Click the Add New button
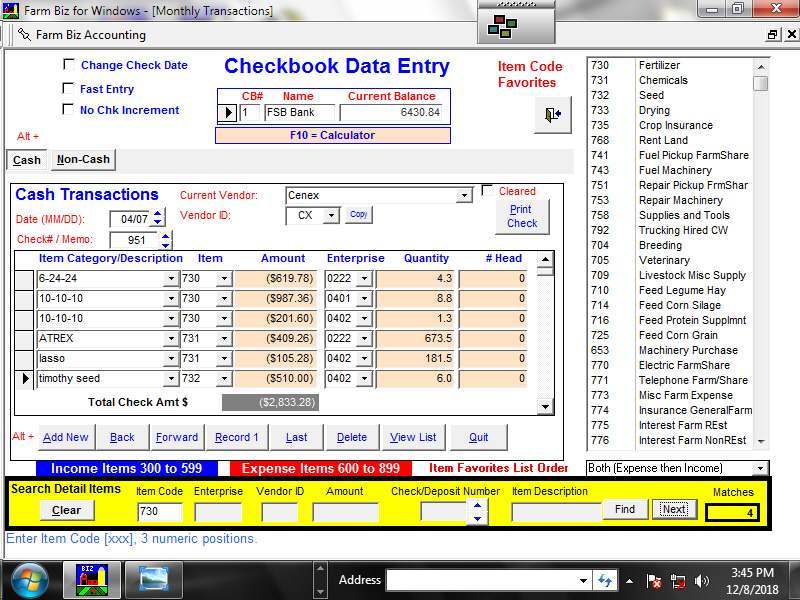The height and width of the screenshot is (600, 800). (65, 437)
